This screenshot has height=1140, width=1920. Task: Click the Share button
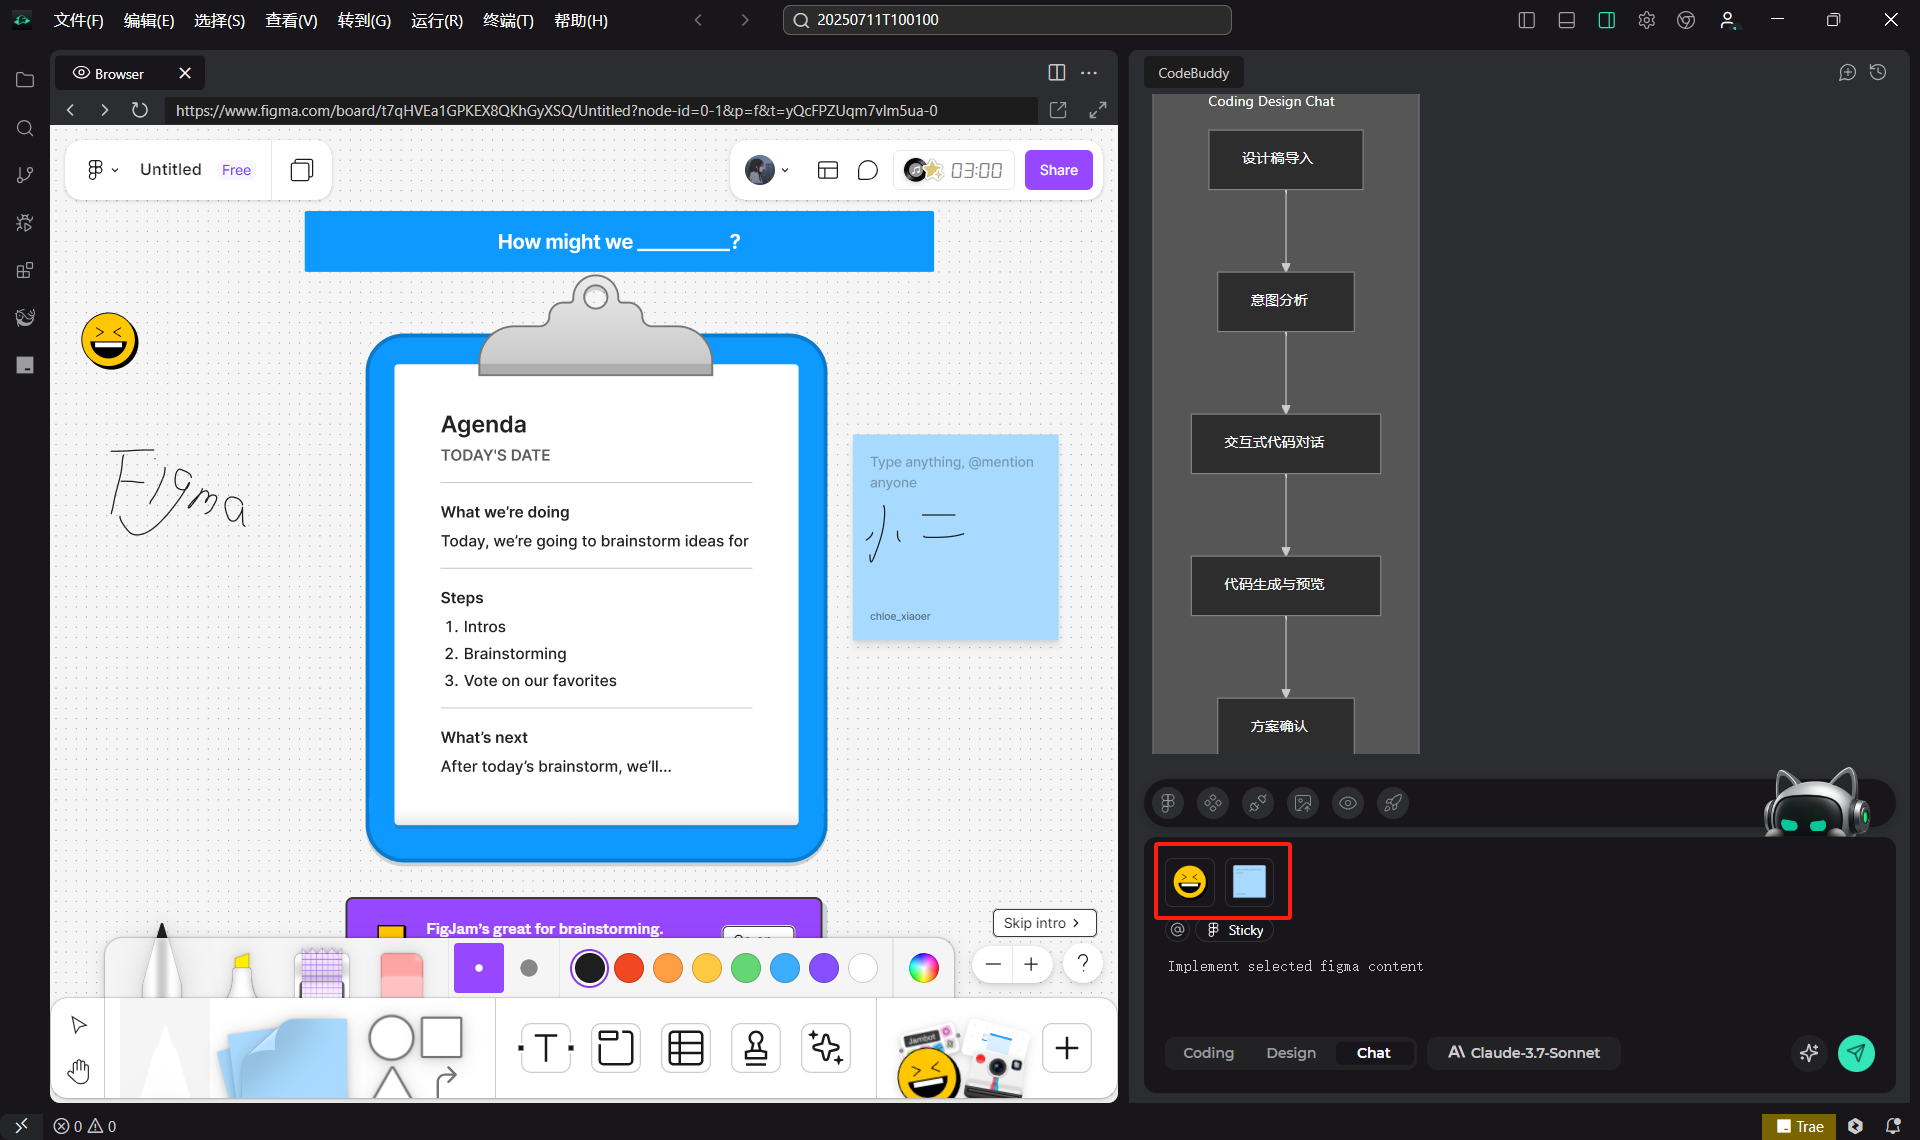pyautogui.click(x=1058, y=170)
